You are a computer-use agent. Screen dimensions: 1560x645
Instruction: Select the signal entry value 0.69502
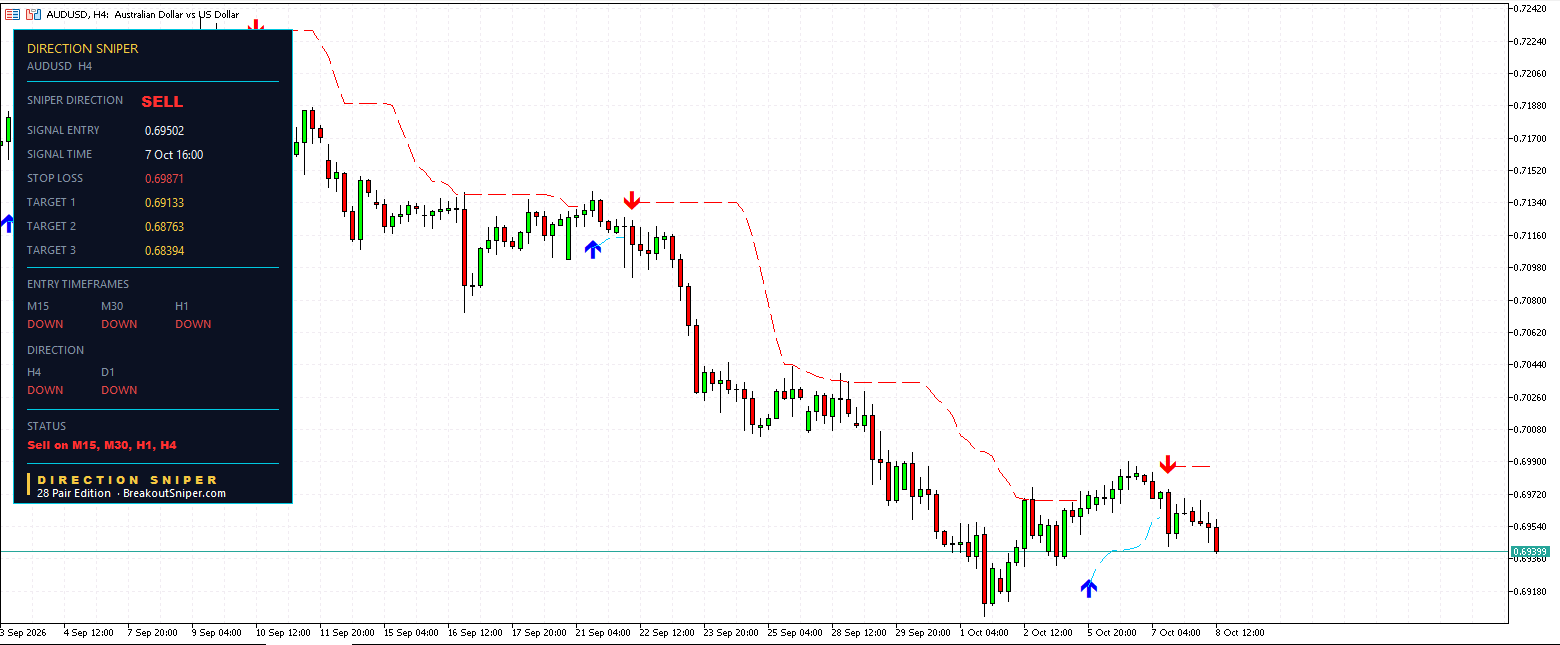[164, 130]
